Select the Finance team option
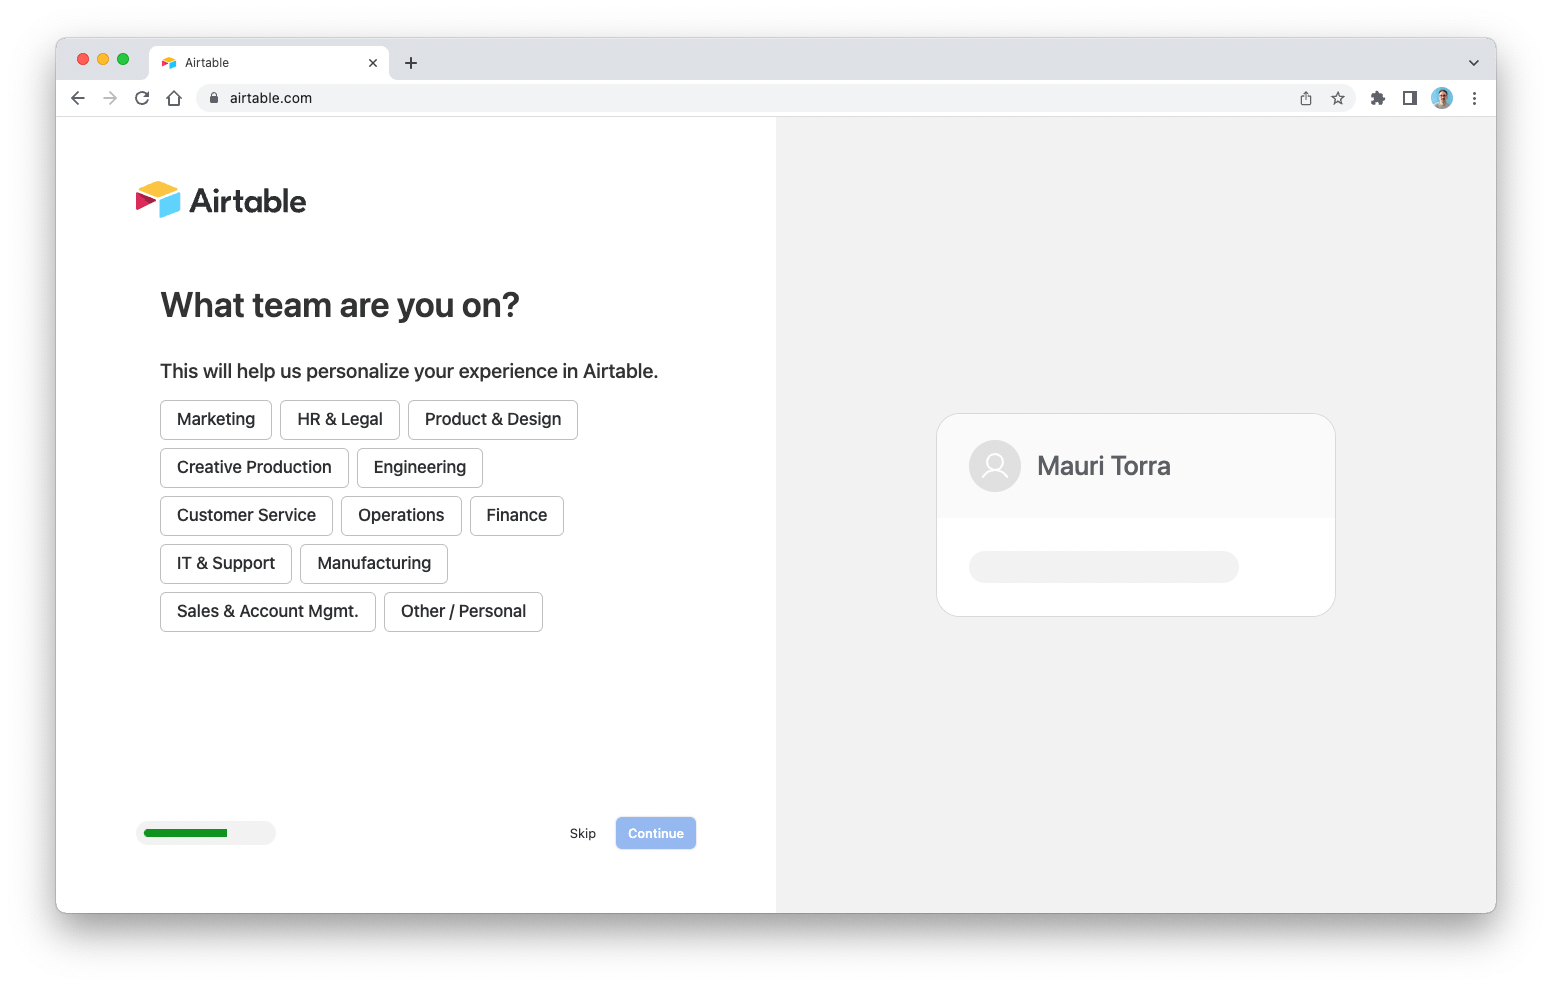1552x987 pixels. pos(516,515)
